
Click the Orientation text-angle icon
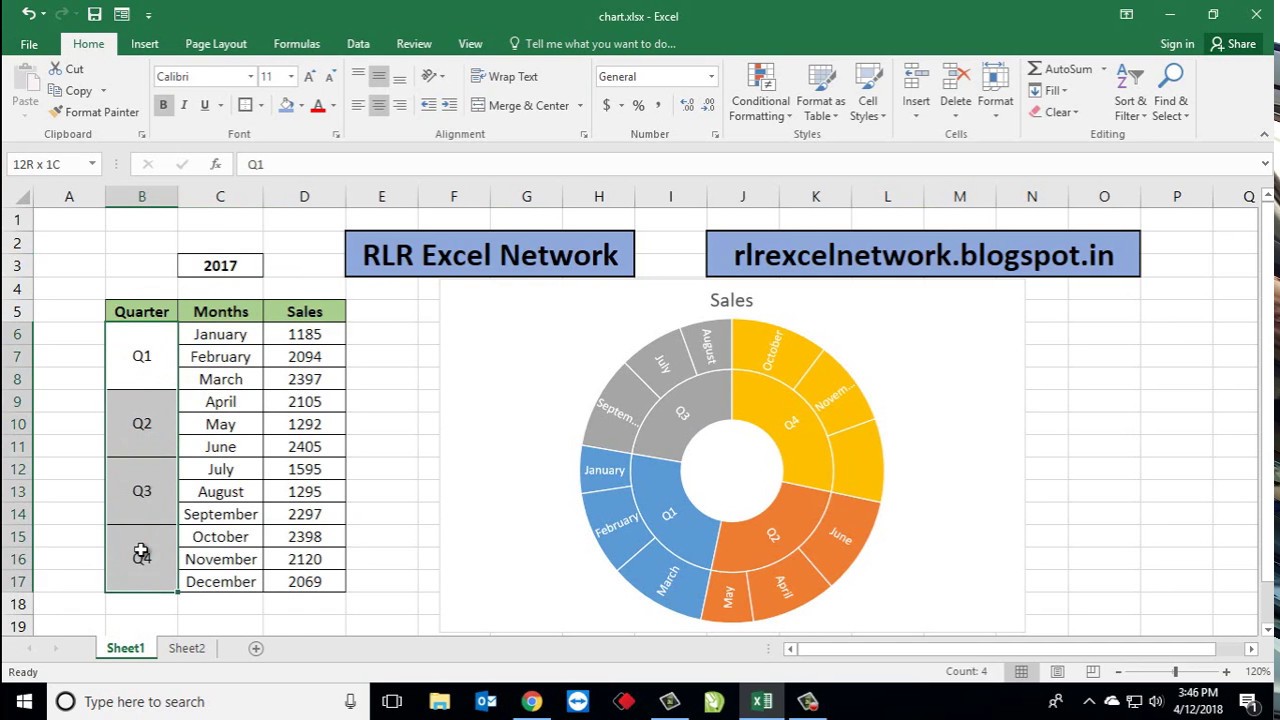coord(429,77)
